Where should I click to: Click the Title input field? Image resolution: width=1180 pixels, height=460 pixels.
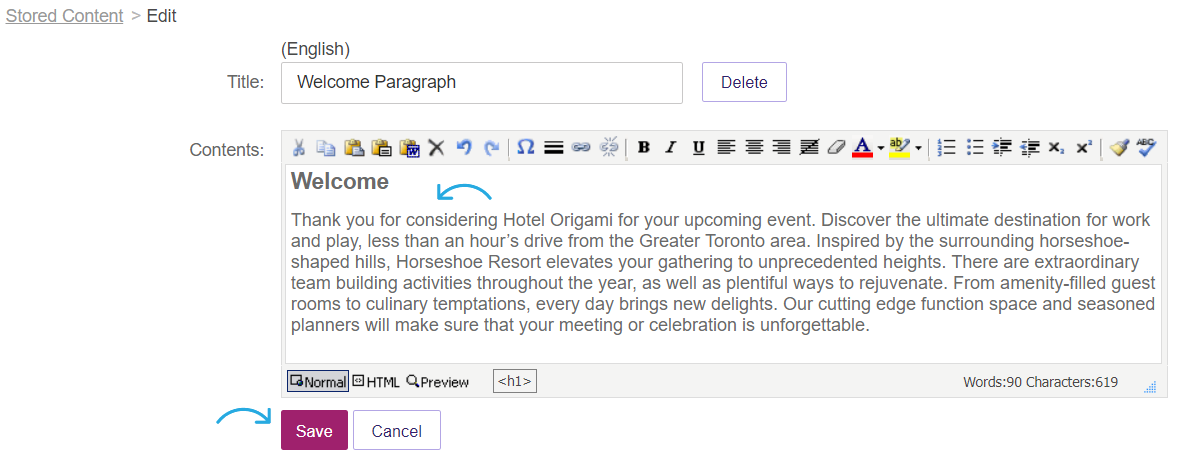(482, 82)
